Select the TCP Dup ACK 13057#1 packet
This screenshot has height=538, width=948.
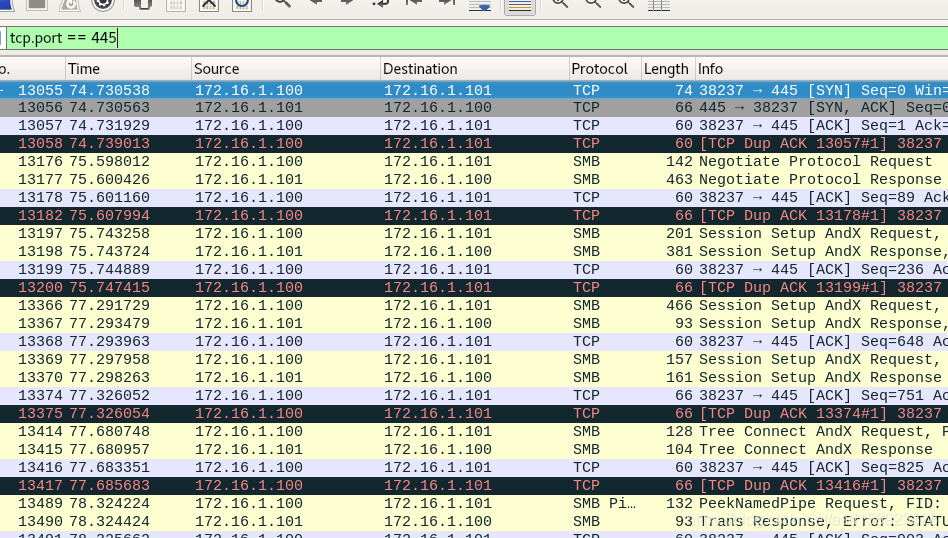point(474,144)
